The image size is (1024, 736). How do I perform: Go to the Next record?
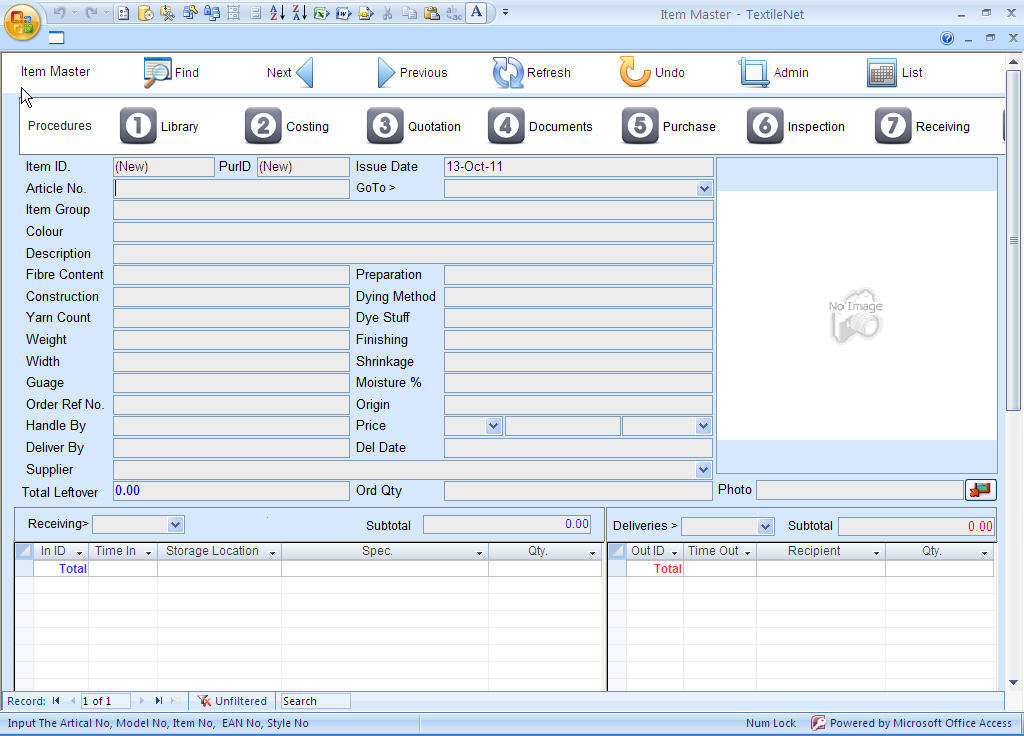290,72
